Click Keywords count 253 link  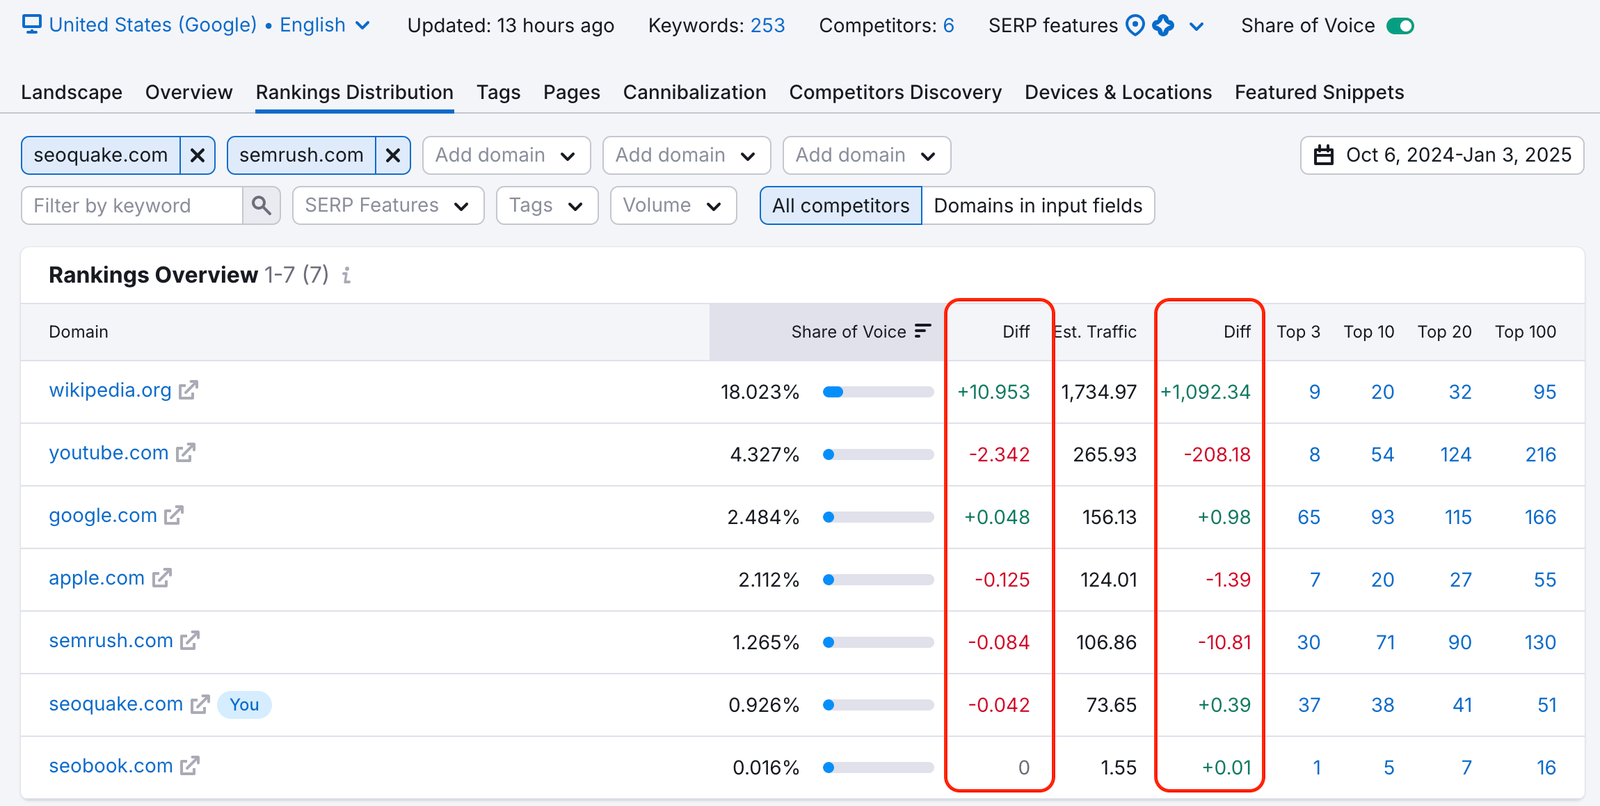(x=767, y=26)
